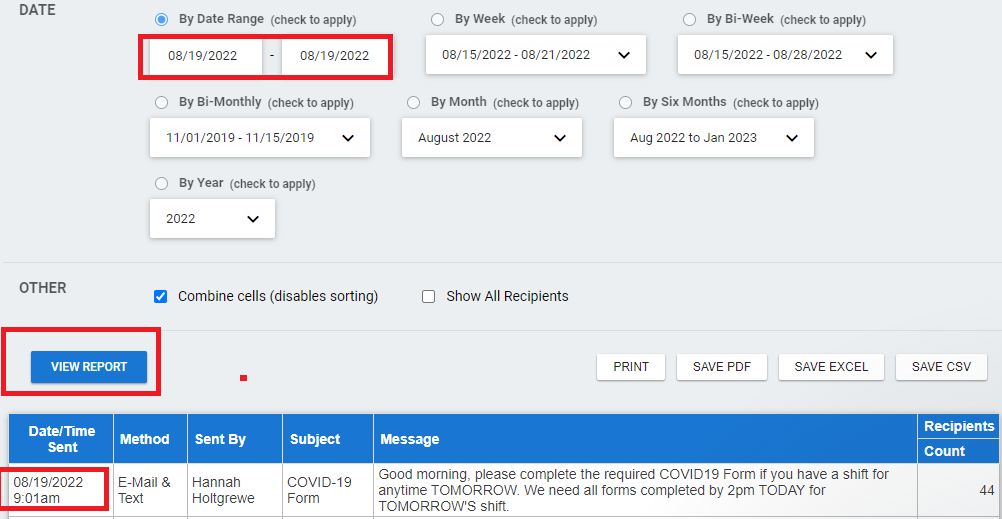Click the PRINT button

click(x=631, y=367)
